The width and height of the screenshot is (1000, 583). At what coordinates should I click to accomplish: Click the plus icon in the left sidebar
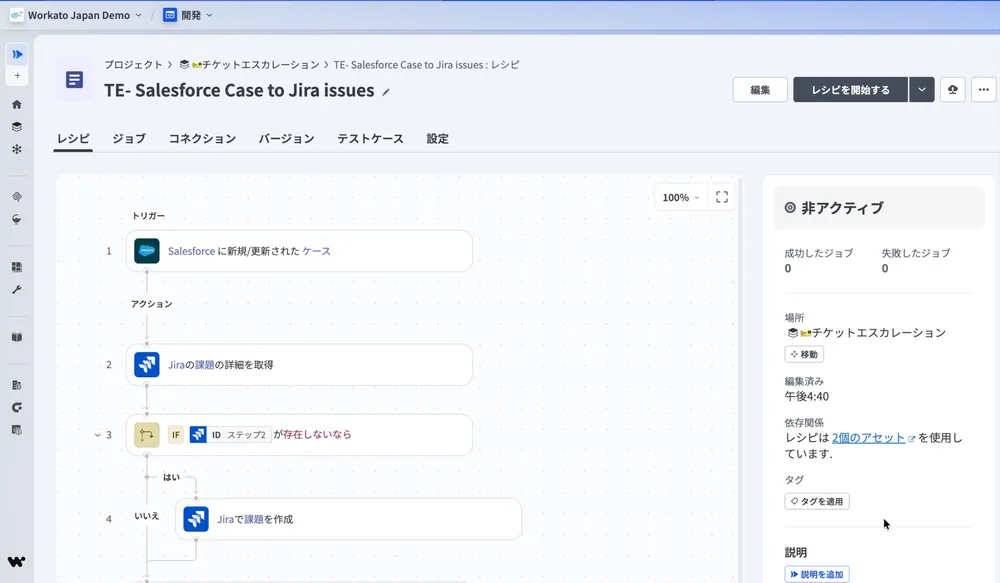[17, 76]
